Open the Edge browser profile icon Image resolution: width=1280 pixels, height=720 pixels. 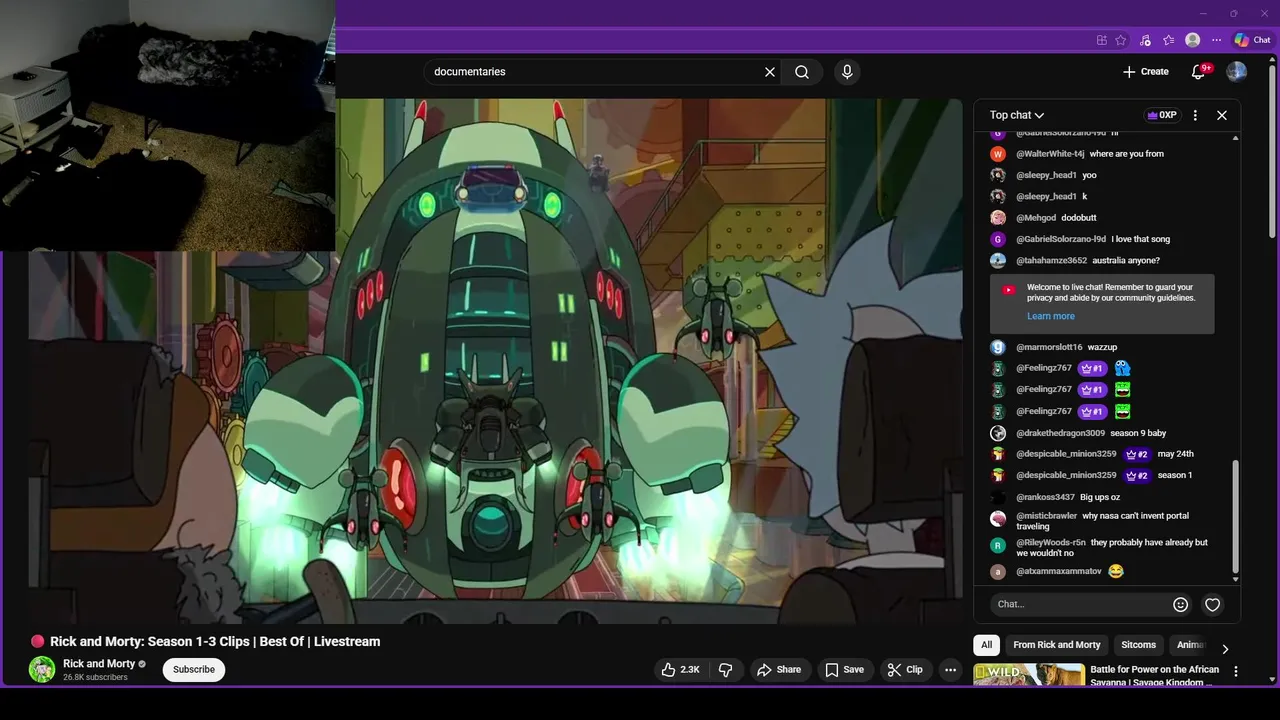point(1192,40)
